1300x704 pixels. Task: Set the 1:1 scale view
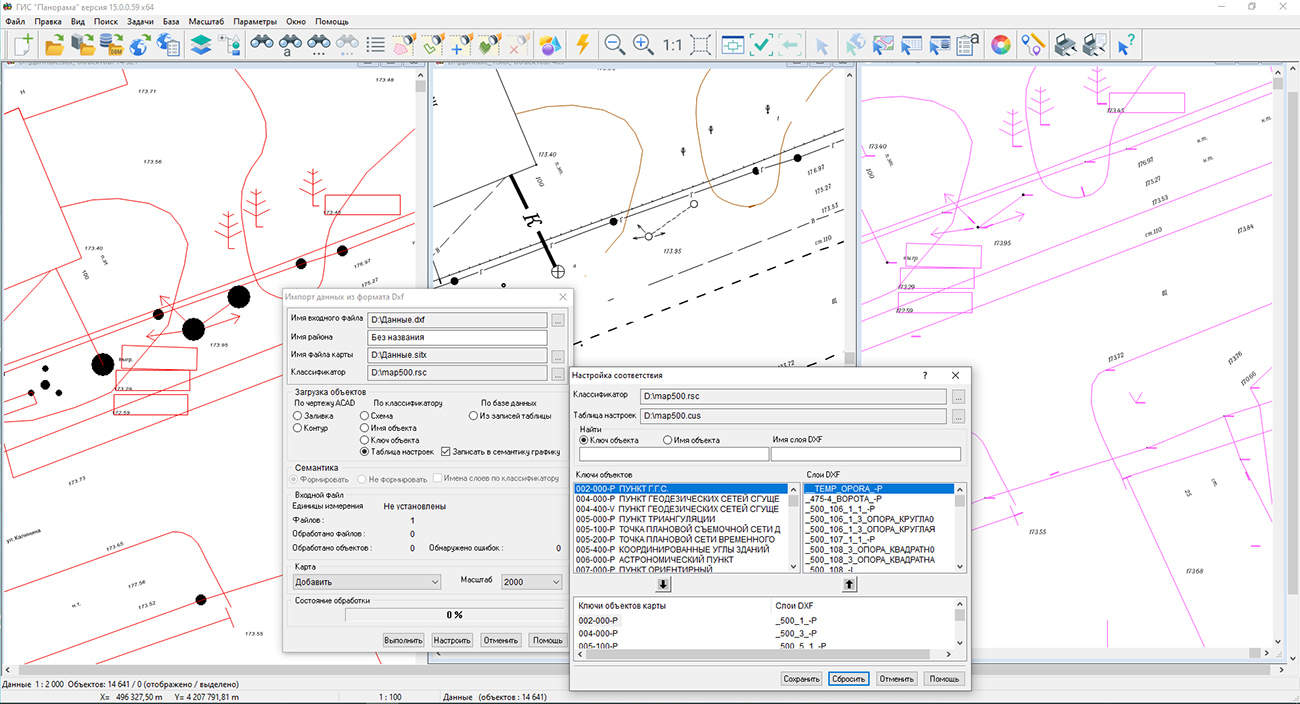point(671,44)
